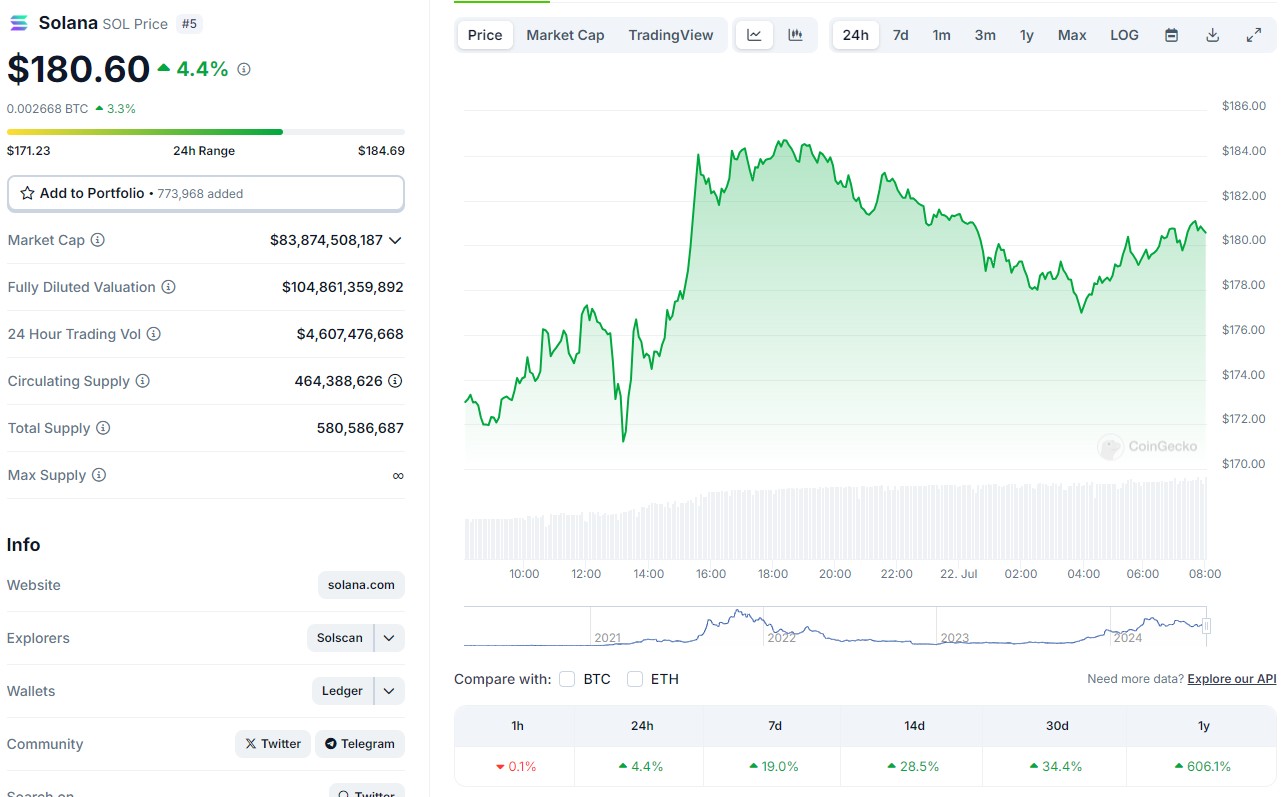Click the $180.60 price text
1287x797 pixels.
click(x=78, y=69)
